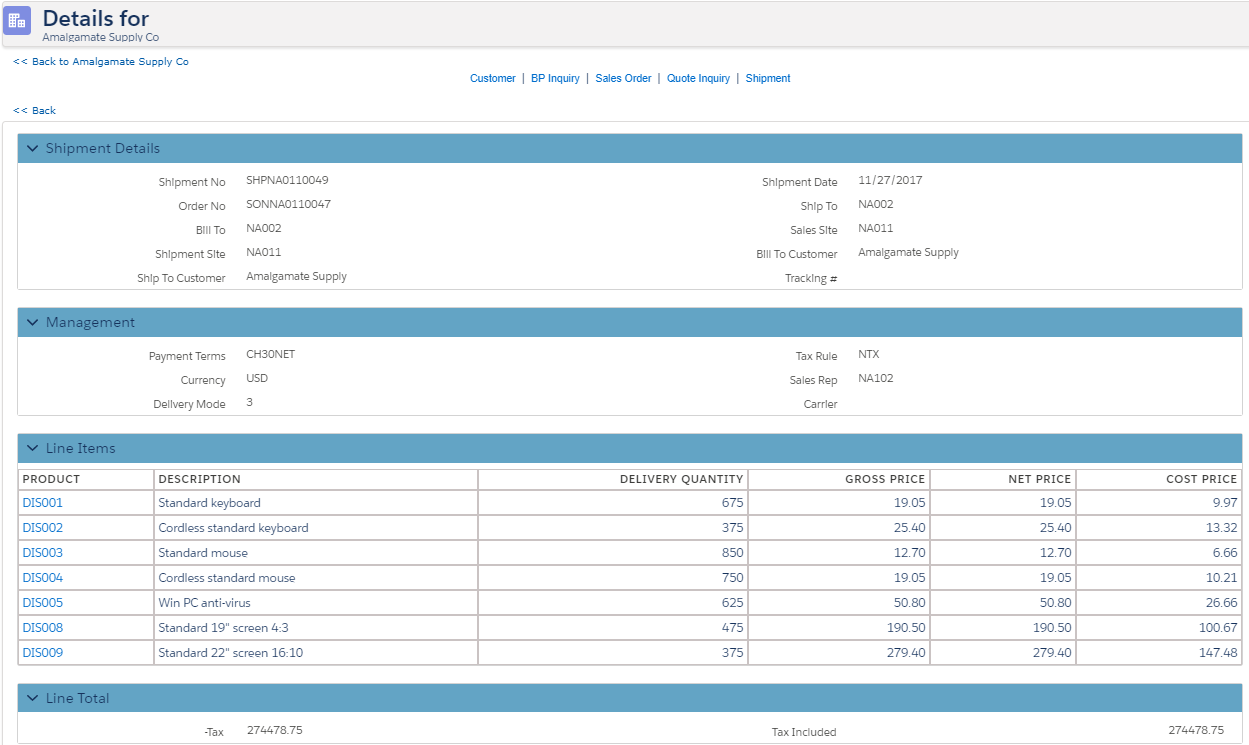Go to BP Inquiry
Viewport: 1249px width, 745px height.
(x=555, y=78)
